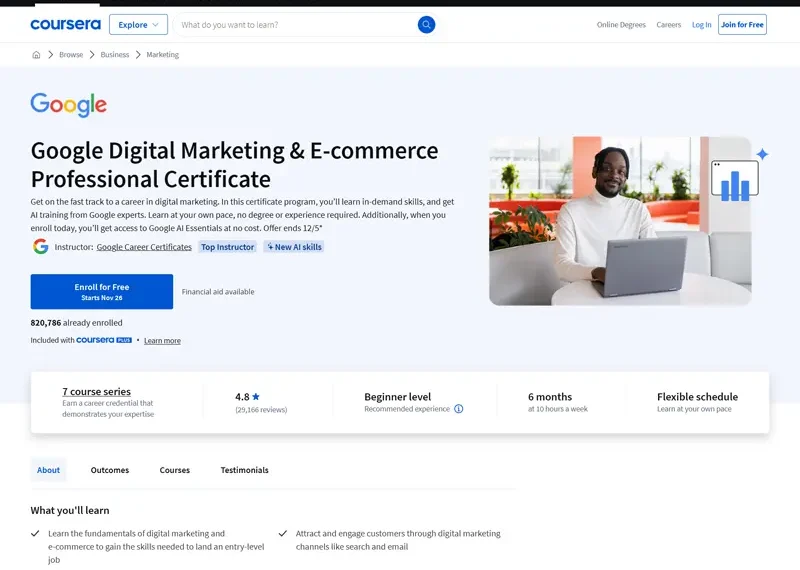Click the Top Instructor badge
Screen dimensions: 800x570
tap(227, 247)
